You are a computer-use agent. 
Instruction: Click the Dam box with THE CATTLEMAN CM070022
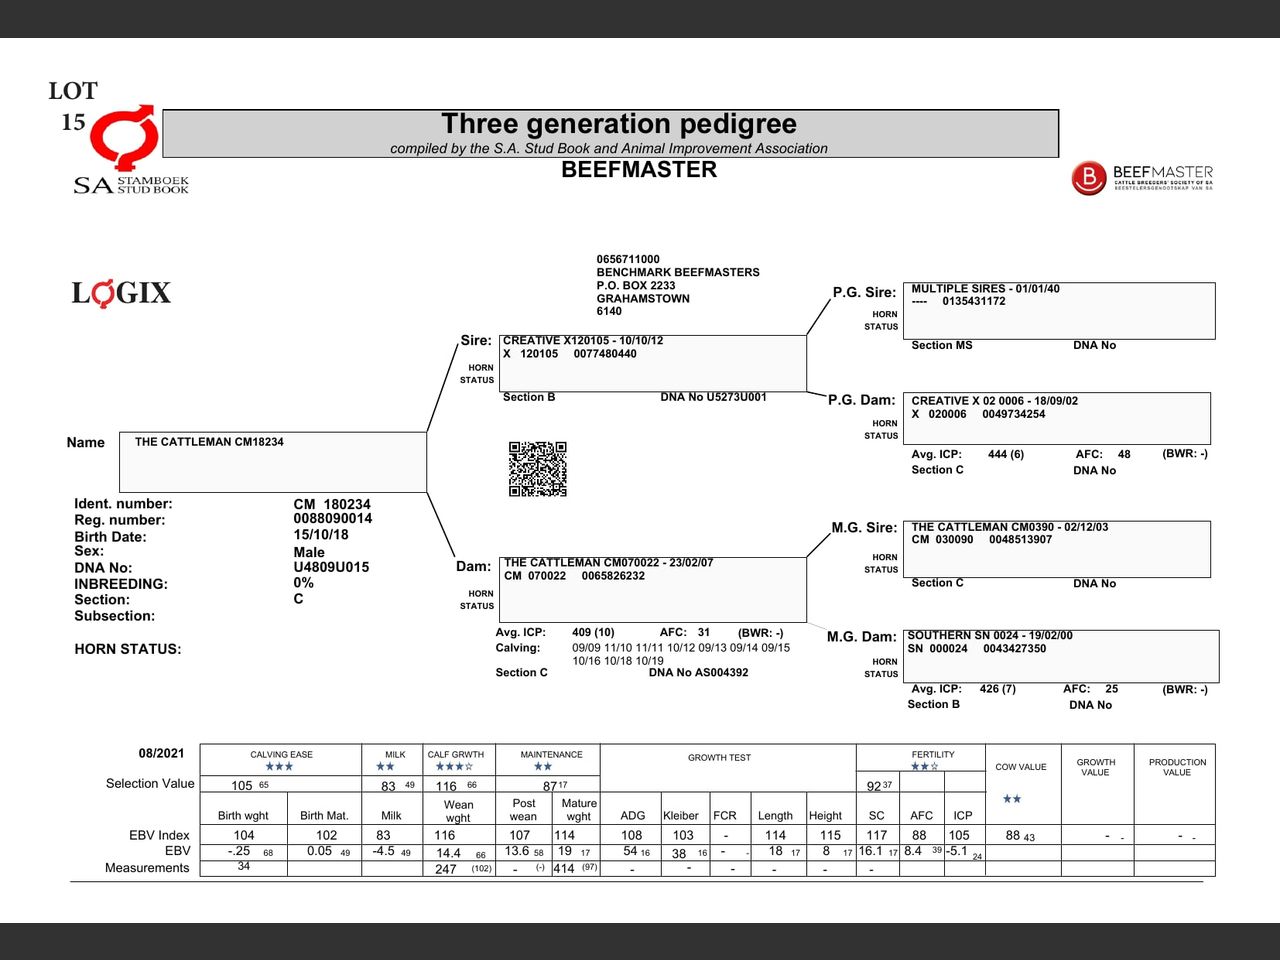click(x=652, y=590)
